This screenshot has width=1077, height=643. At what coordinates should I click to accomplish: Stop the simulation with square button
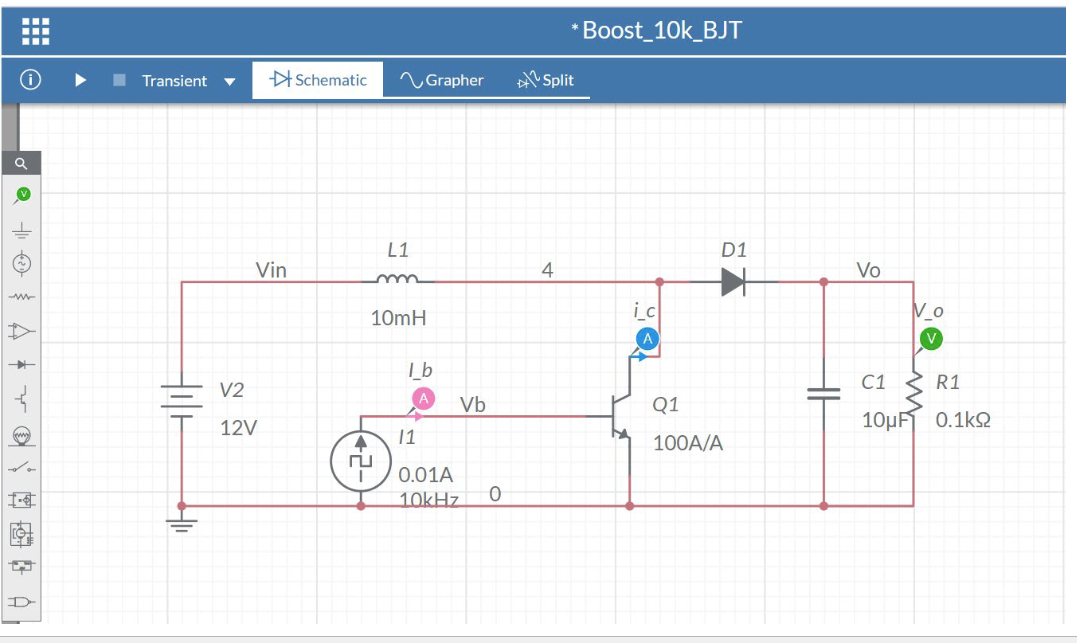pos(120,80)
